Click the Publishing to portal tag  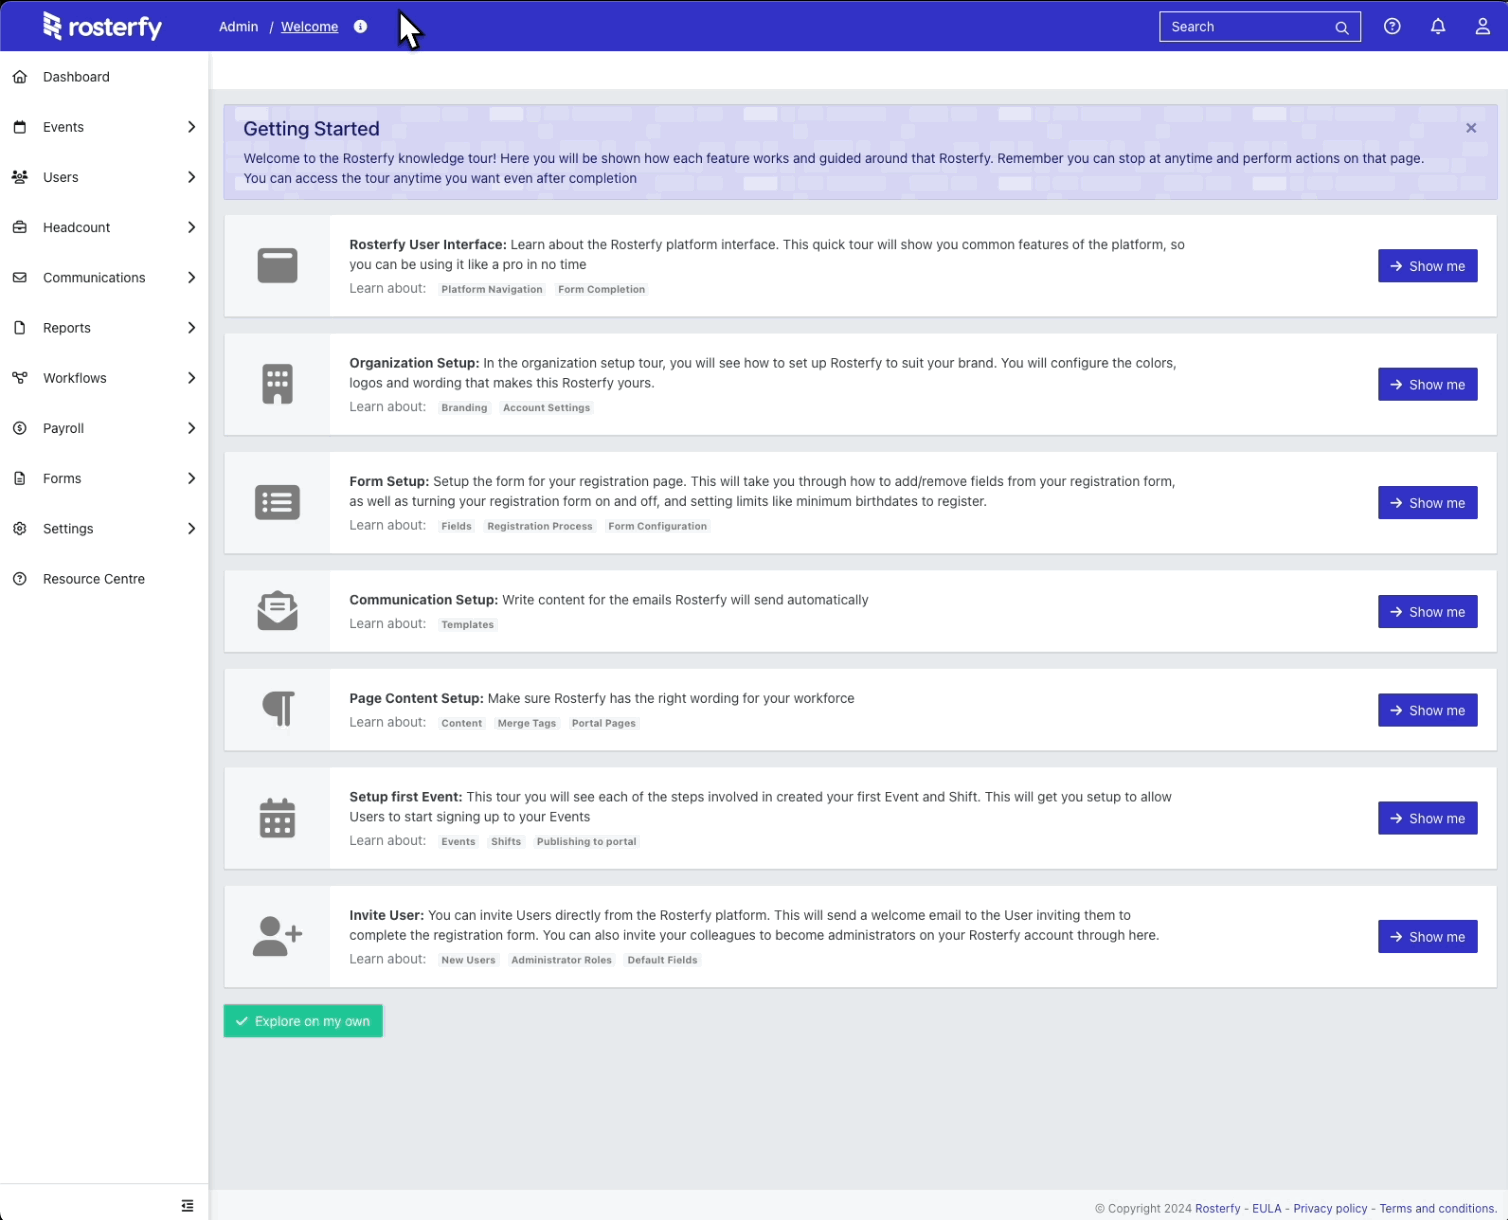coord(586,841)
